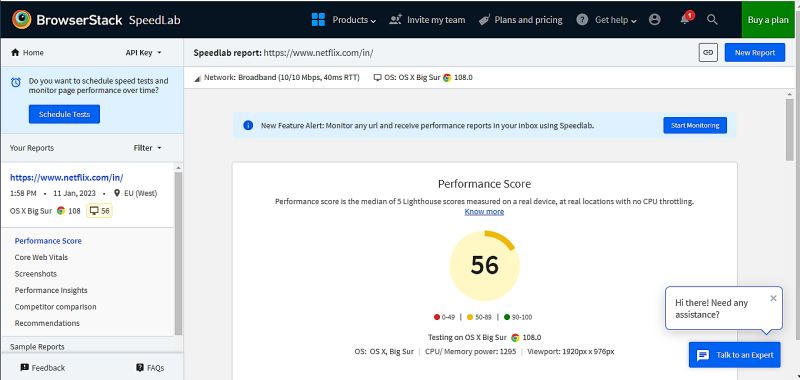
Task: Expand the Get help dropdown
Action: (x=616, y=20)
